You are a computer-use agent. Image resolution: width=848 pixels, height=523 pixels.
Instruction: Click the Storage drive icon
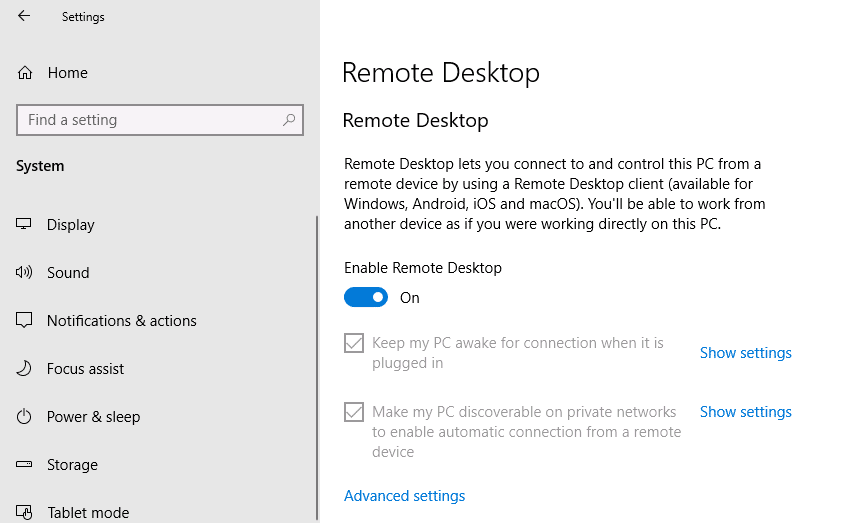(x=25, y=465)
